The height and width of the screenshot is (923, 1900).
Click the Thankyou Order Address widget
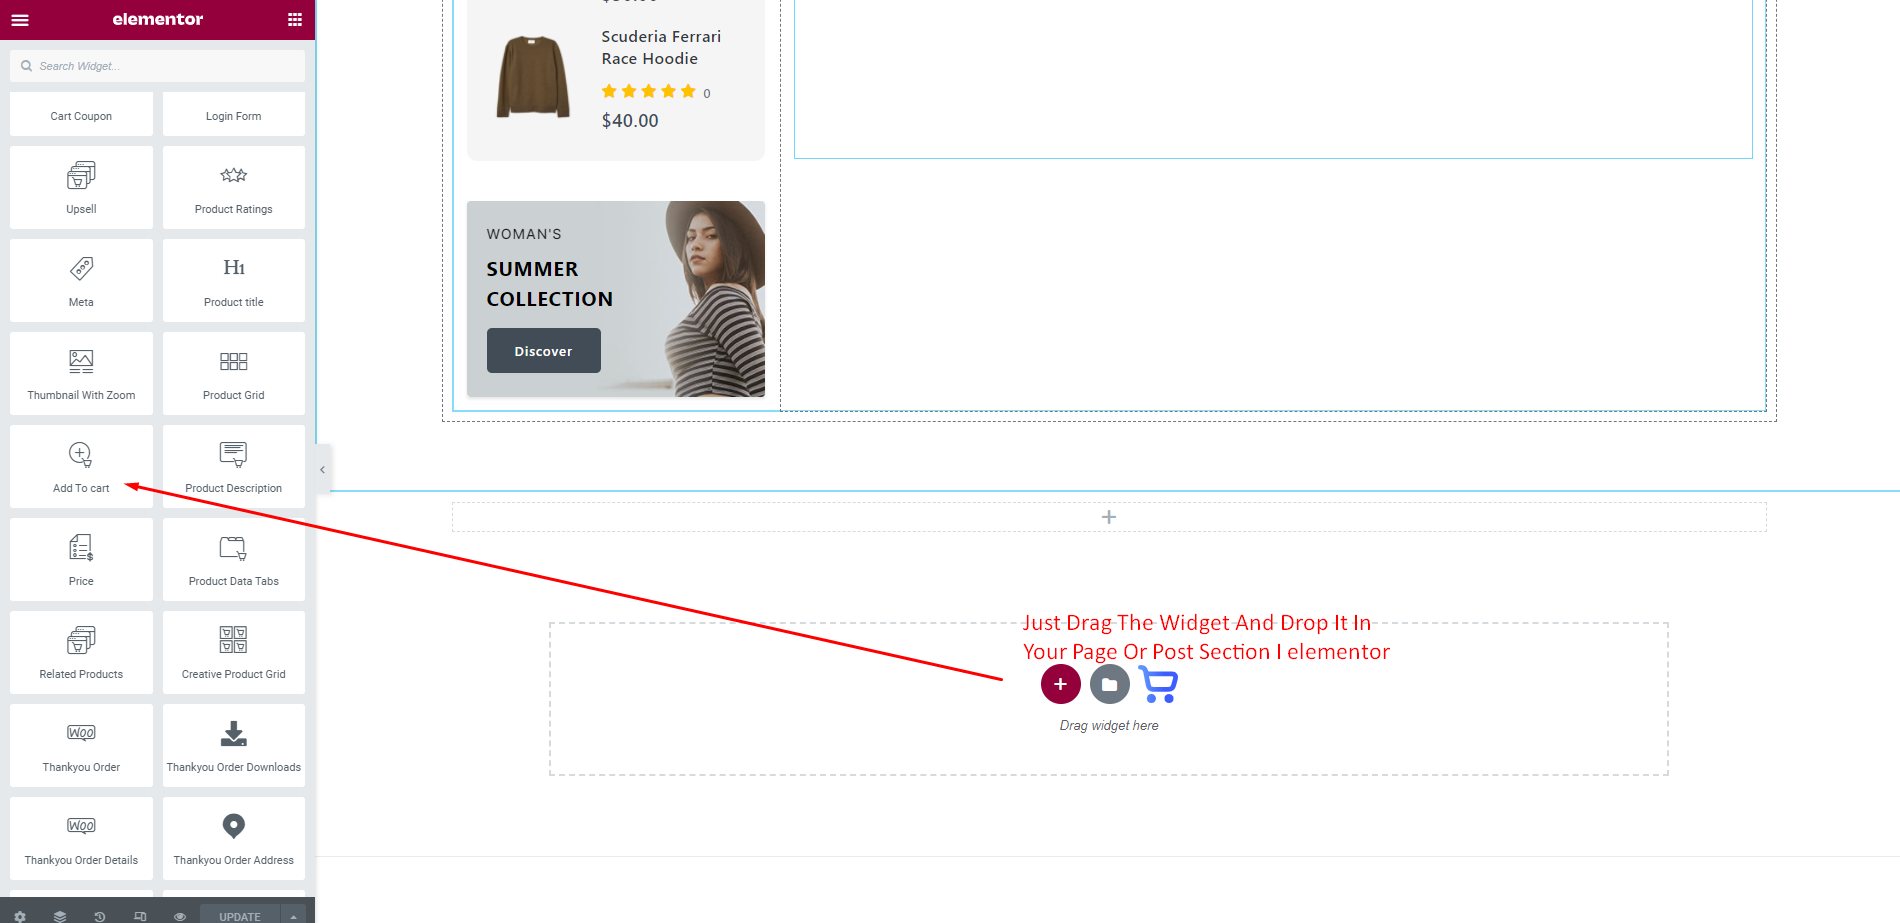[x=233, y=839]
